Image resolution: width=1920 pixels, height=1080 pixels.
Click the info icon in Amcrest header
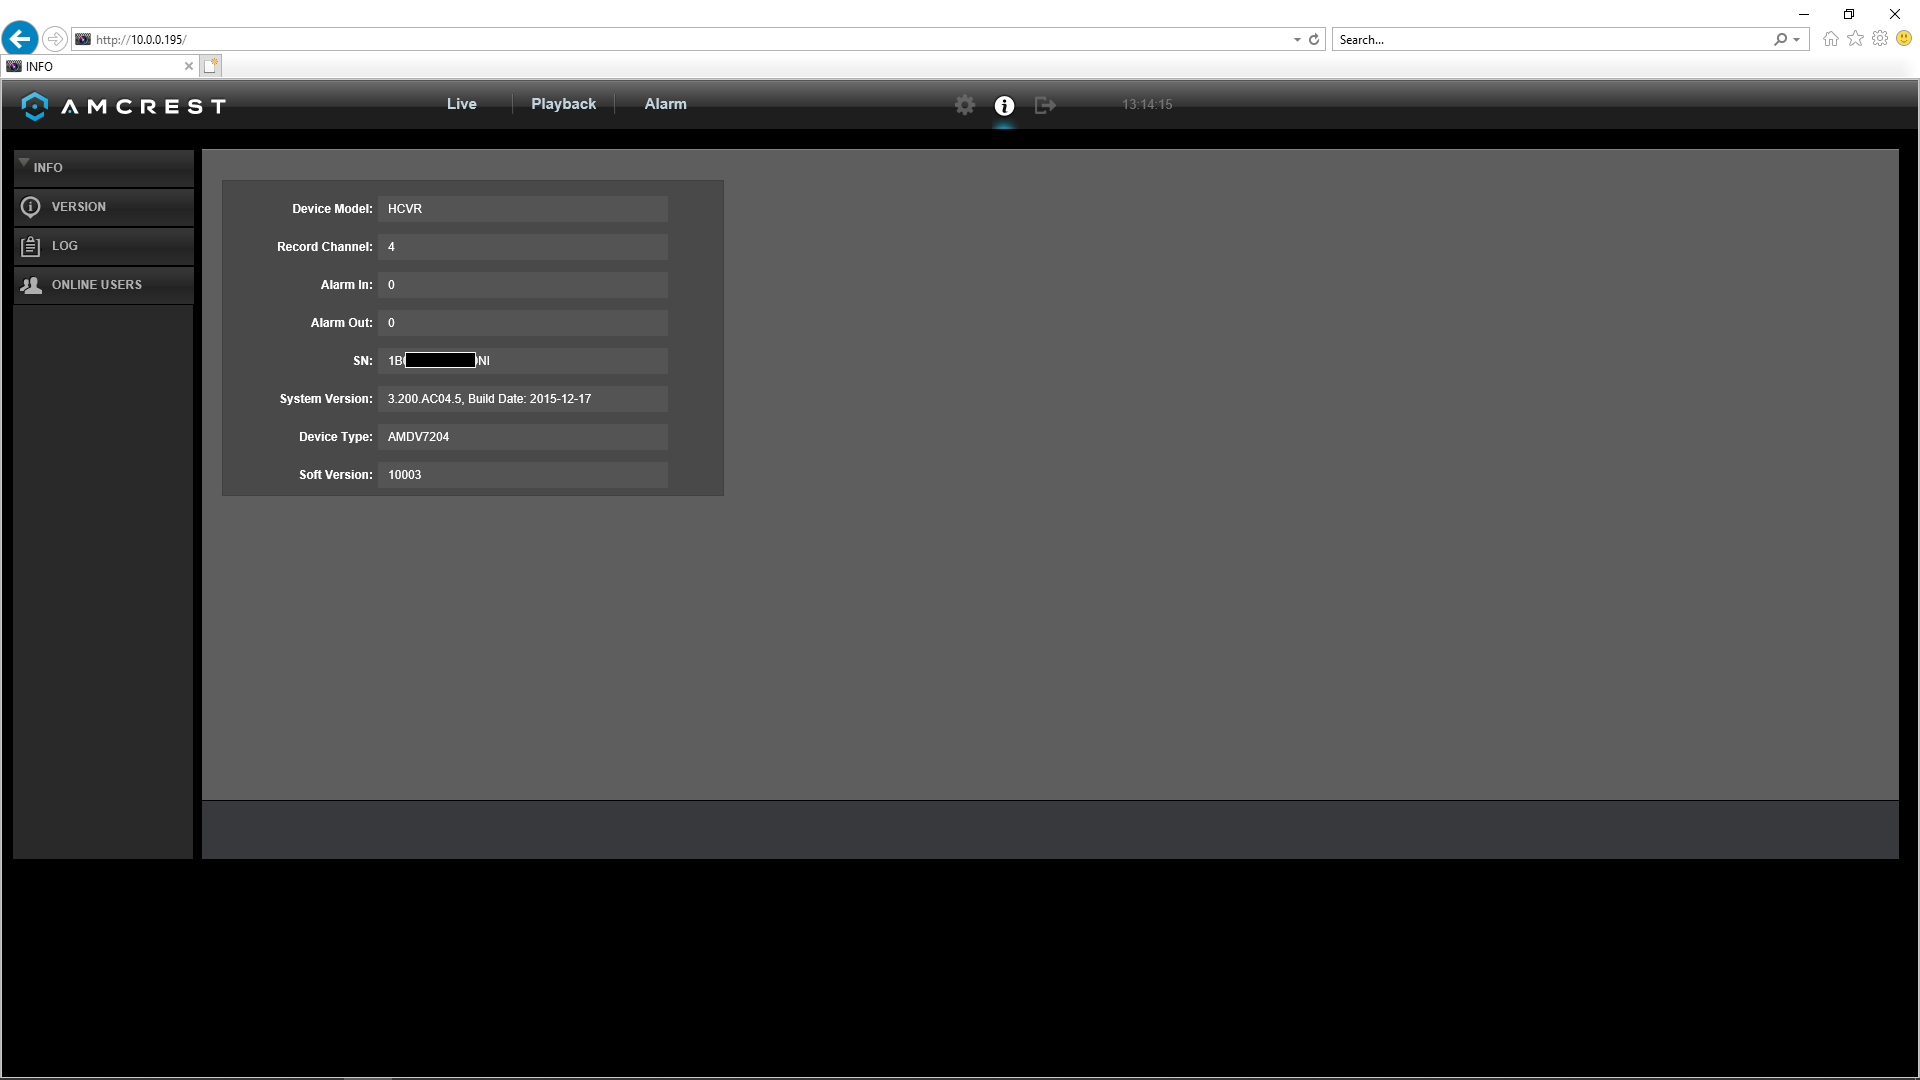point(1004,105)
